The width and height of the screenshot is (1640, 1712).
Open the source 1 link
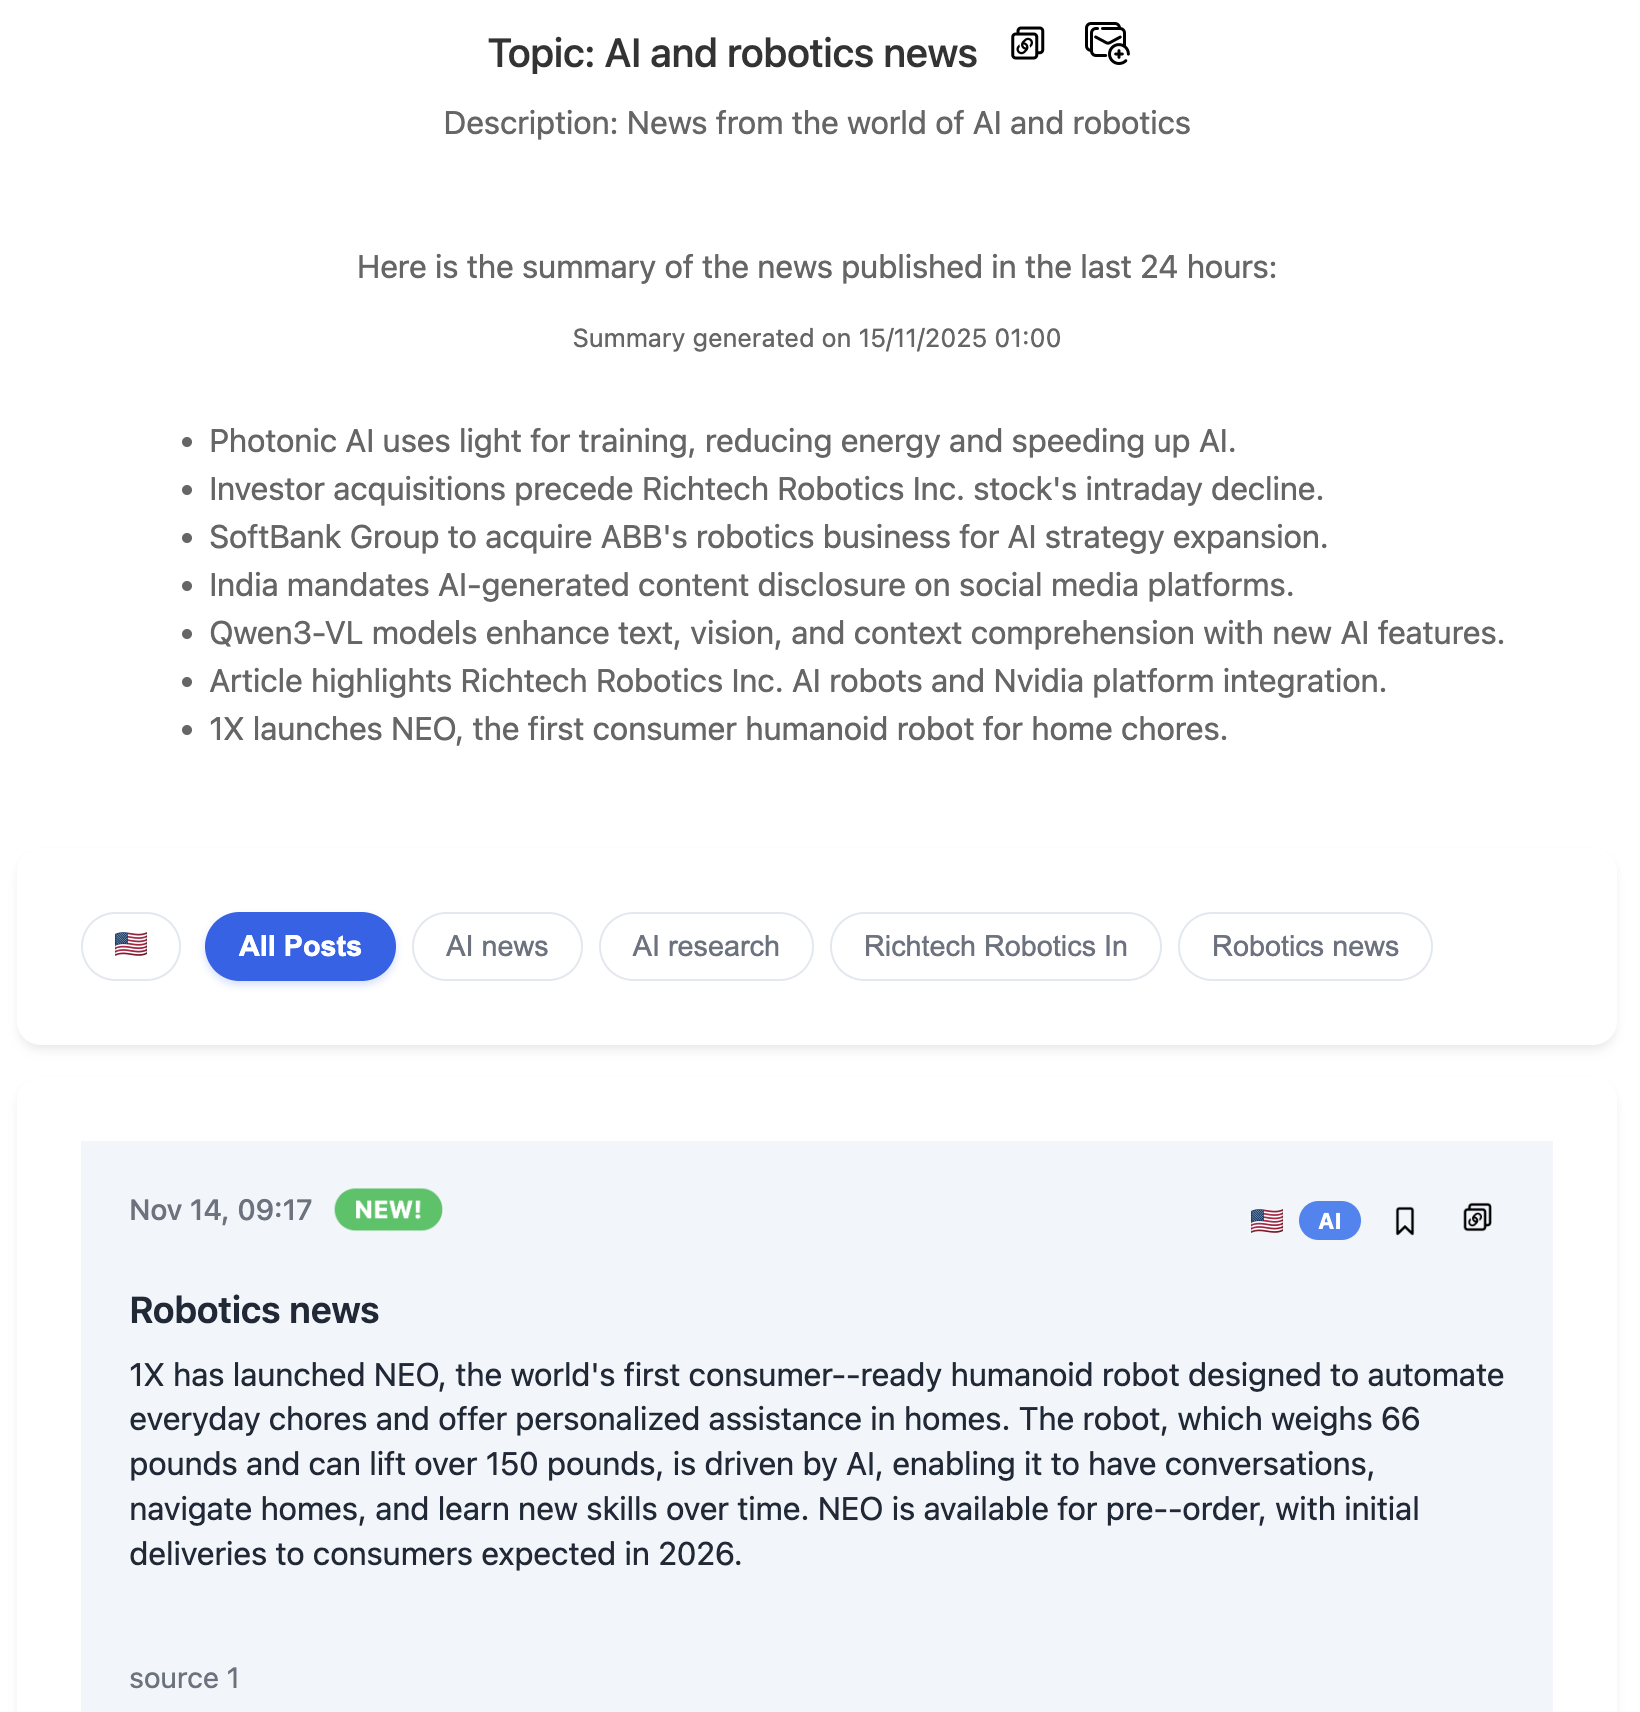tap(184, 1678)
